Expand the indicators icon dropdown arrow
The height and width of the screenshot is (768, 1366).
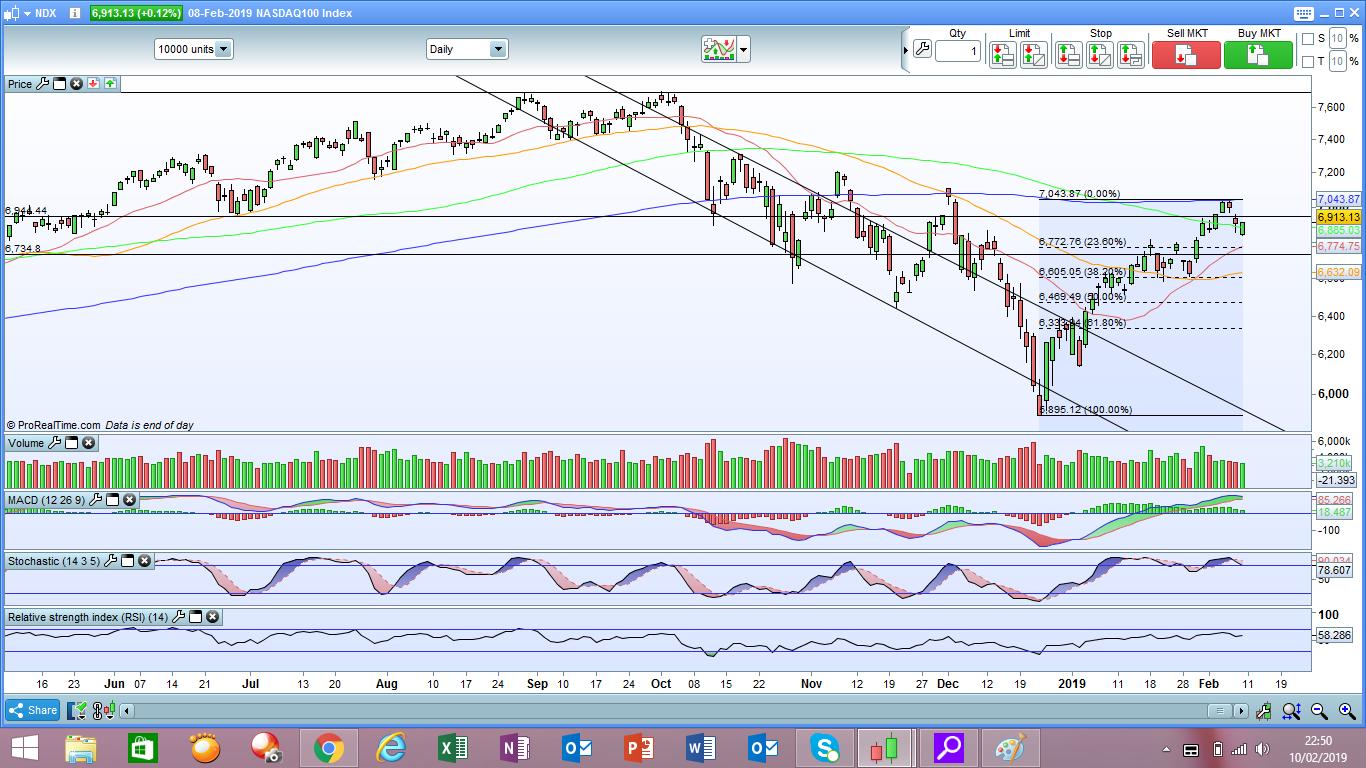[744, 50]
